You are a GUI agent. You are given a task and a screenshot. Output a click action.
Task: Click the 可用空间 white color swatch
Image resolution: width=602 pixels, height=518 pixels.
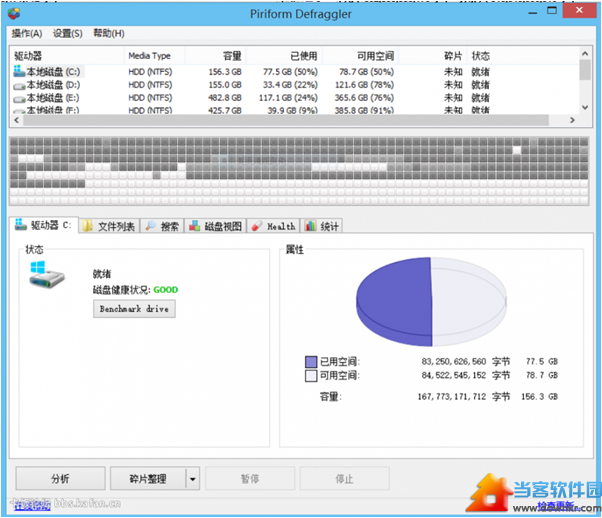(x=311, y=376)
